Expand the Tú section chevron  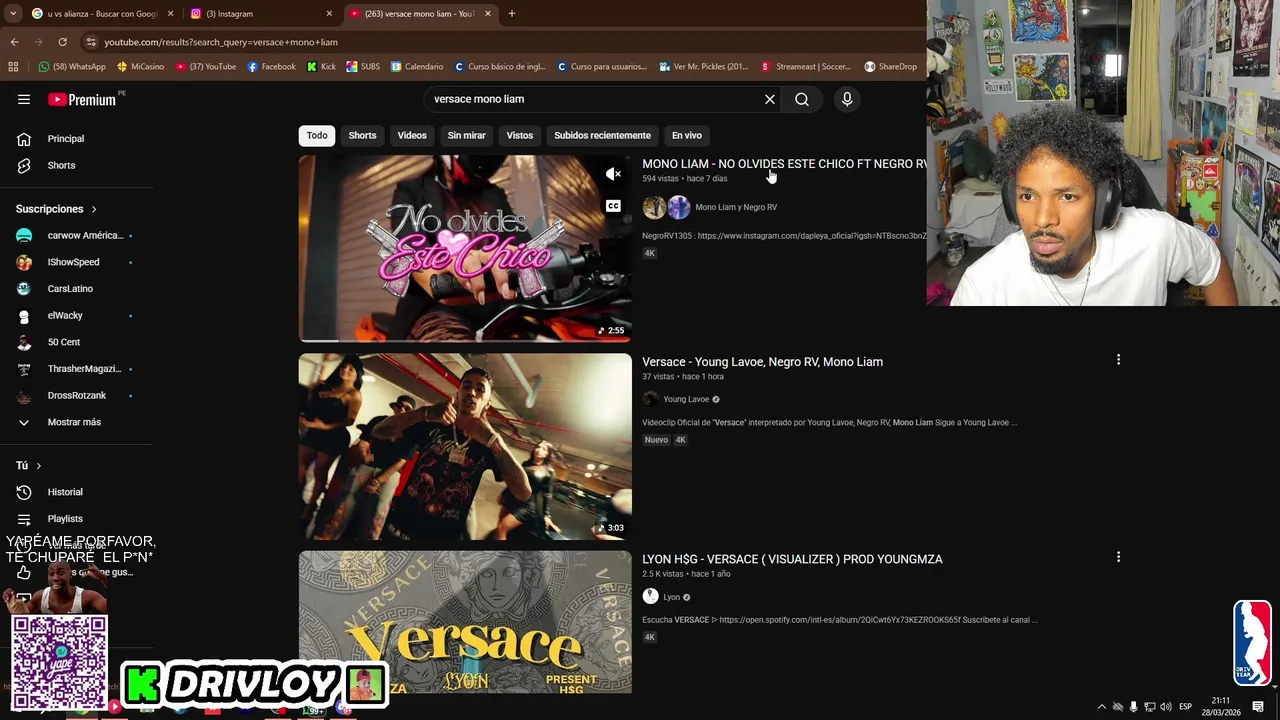39,466
